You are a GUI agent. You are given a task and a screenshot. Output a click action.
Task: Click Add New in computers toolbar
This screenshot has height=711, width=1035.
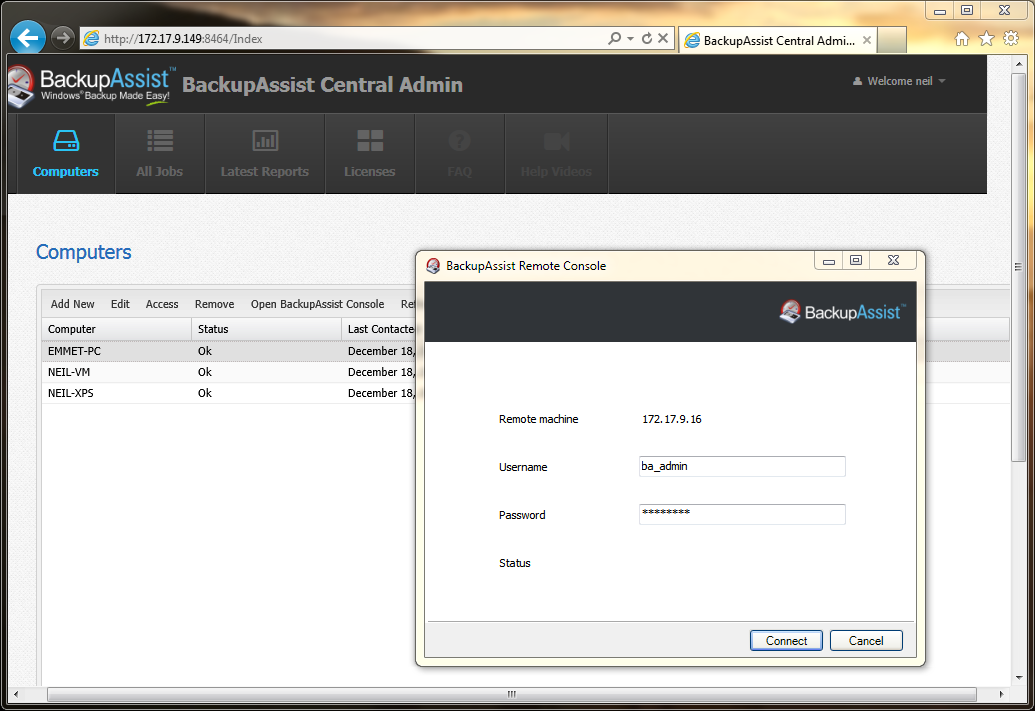pyautogui.click(x=73, y=304)
